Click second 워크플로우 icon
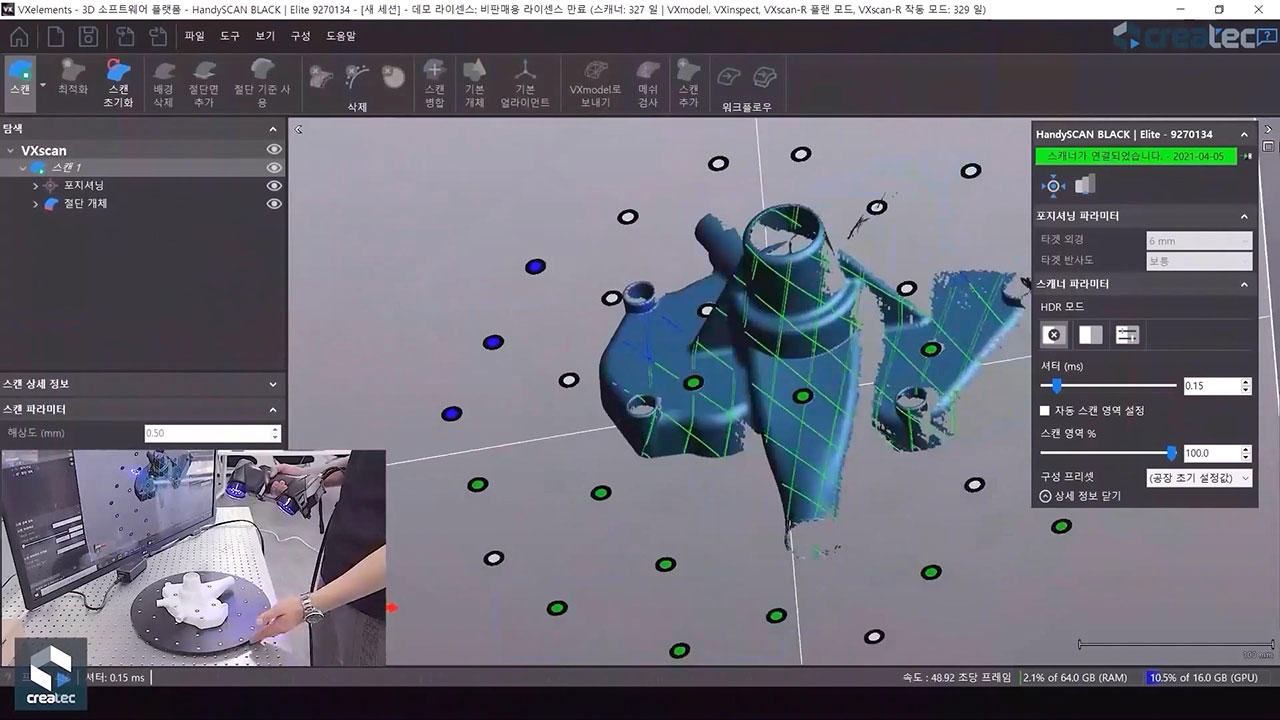Viewport: 1280px width, 720px height. pos(765,77)
